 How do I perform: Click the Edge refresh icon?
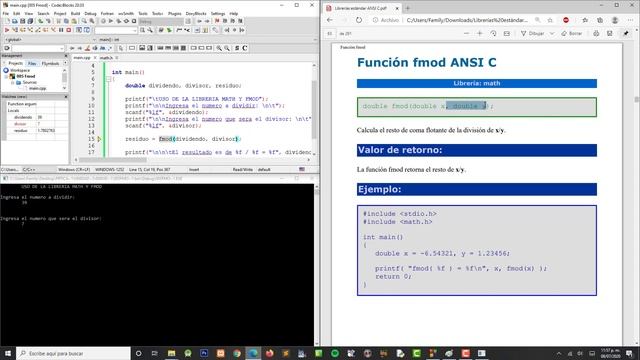pos(358,20)
